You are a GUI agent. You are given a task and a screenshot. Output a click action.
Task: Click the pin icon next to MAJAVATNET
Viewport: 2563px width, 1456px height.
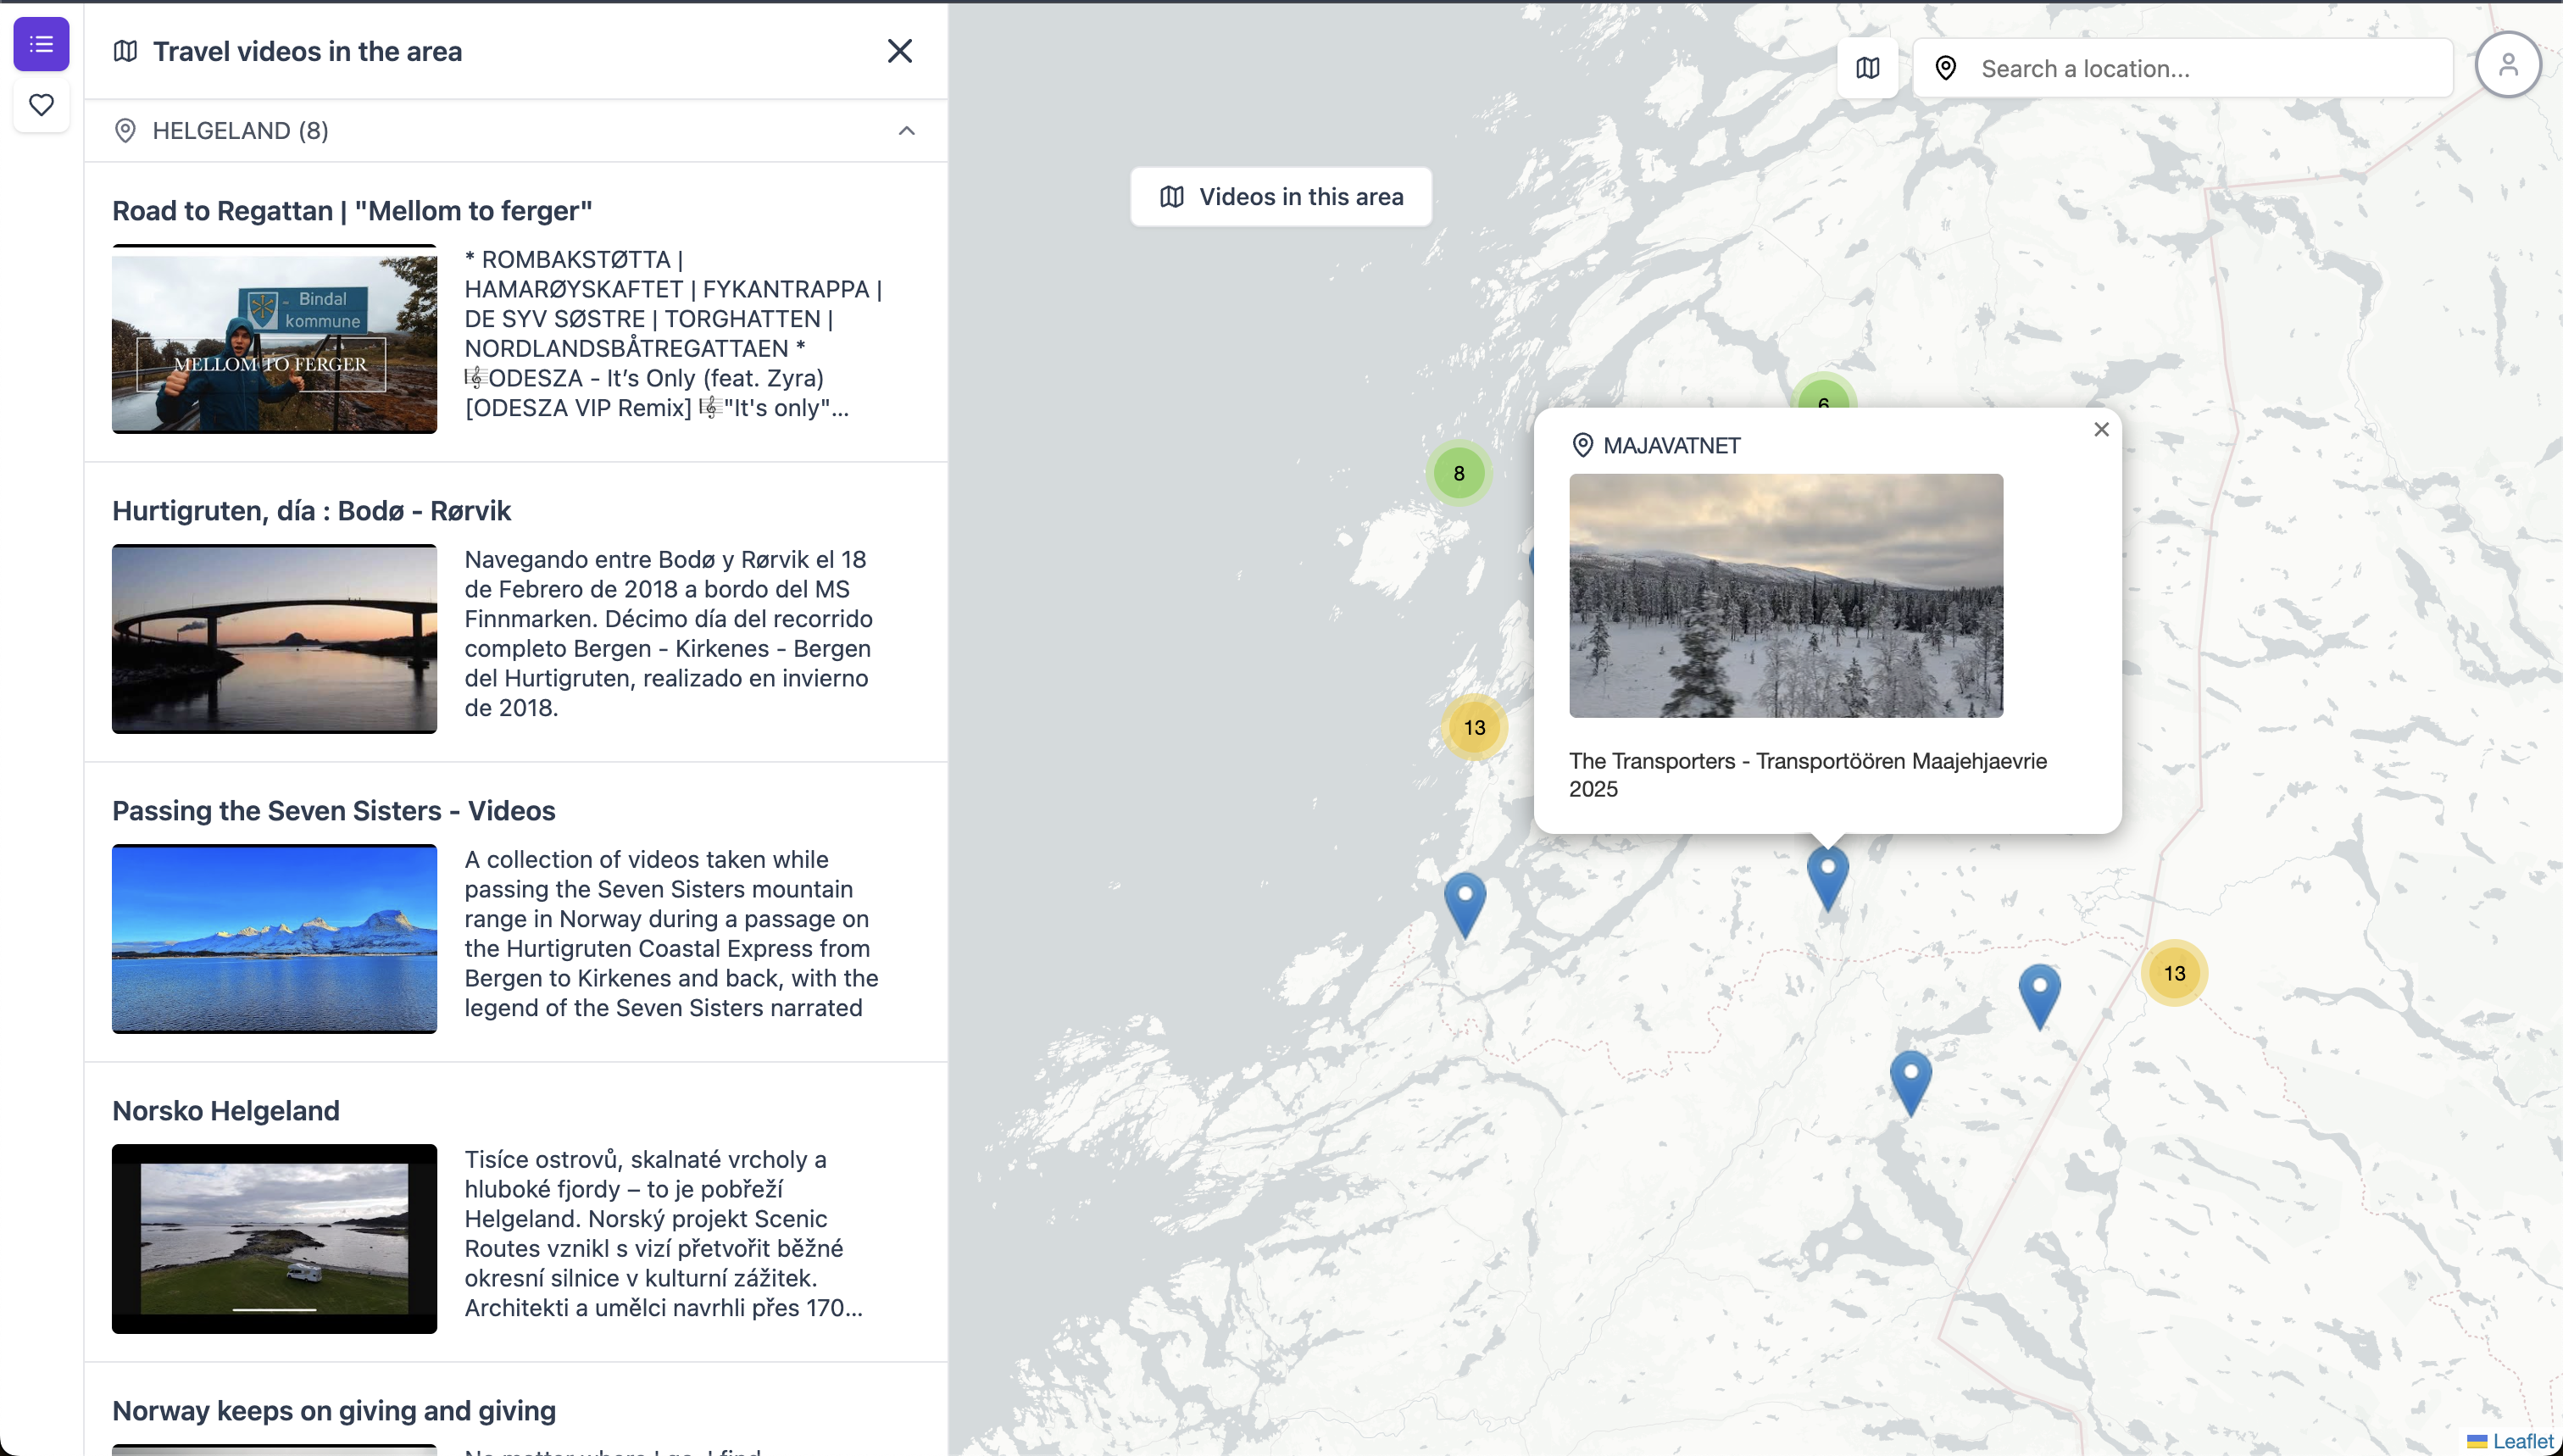[x=1582, y=445]
